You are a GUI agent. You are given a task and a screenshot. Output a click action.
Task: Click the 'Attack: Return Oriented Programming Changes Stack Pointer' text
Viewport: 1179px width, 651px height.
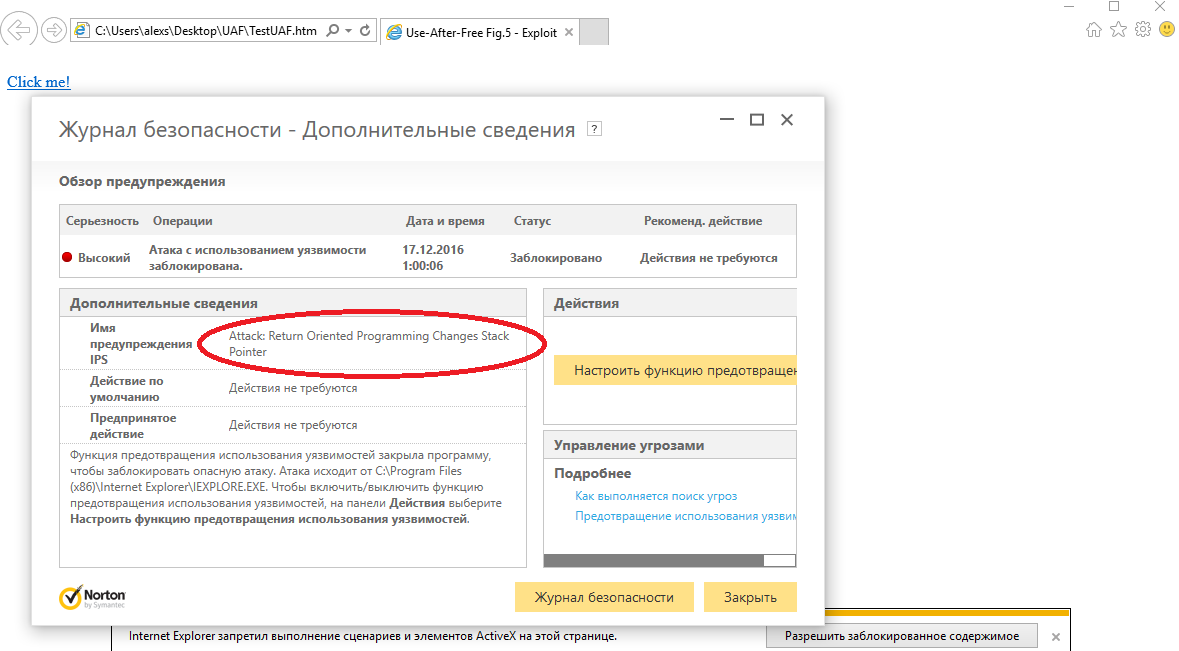[x=368, y=344]
